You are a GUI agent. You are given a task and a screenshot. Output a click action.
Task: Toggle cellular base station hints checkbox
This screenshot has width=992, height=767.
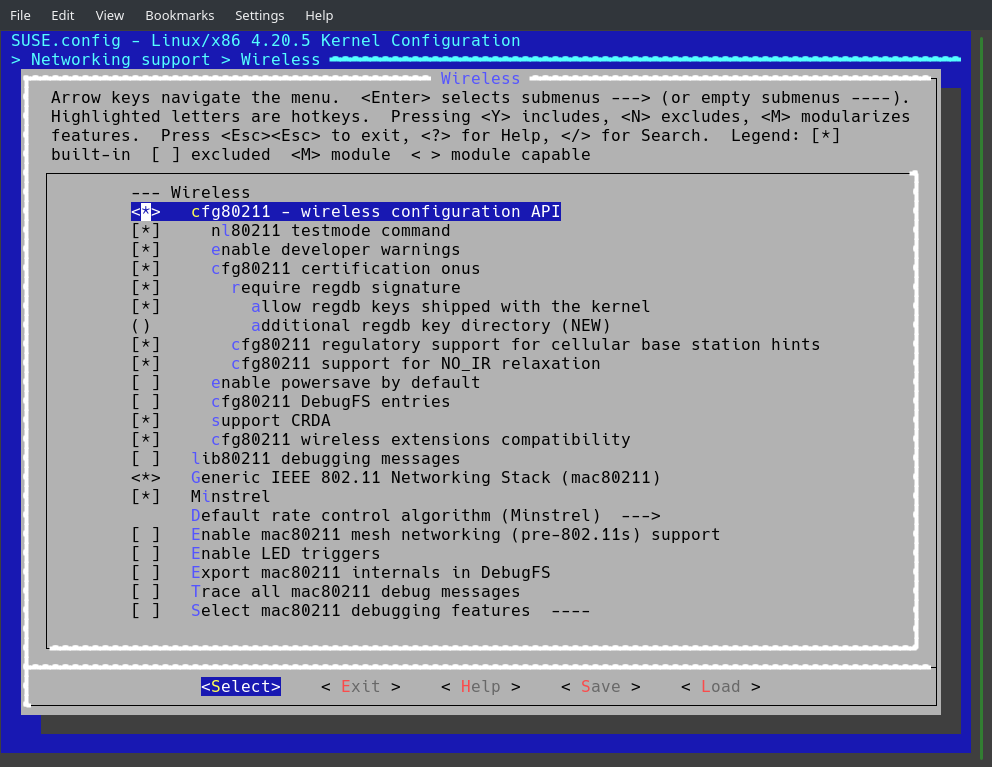[x=146, y=344]
